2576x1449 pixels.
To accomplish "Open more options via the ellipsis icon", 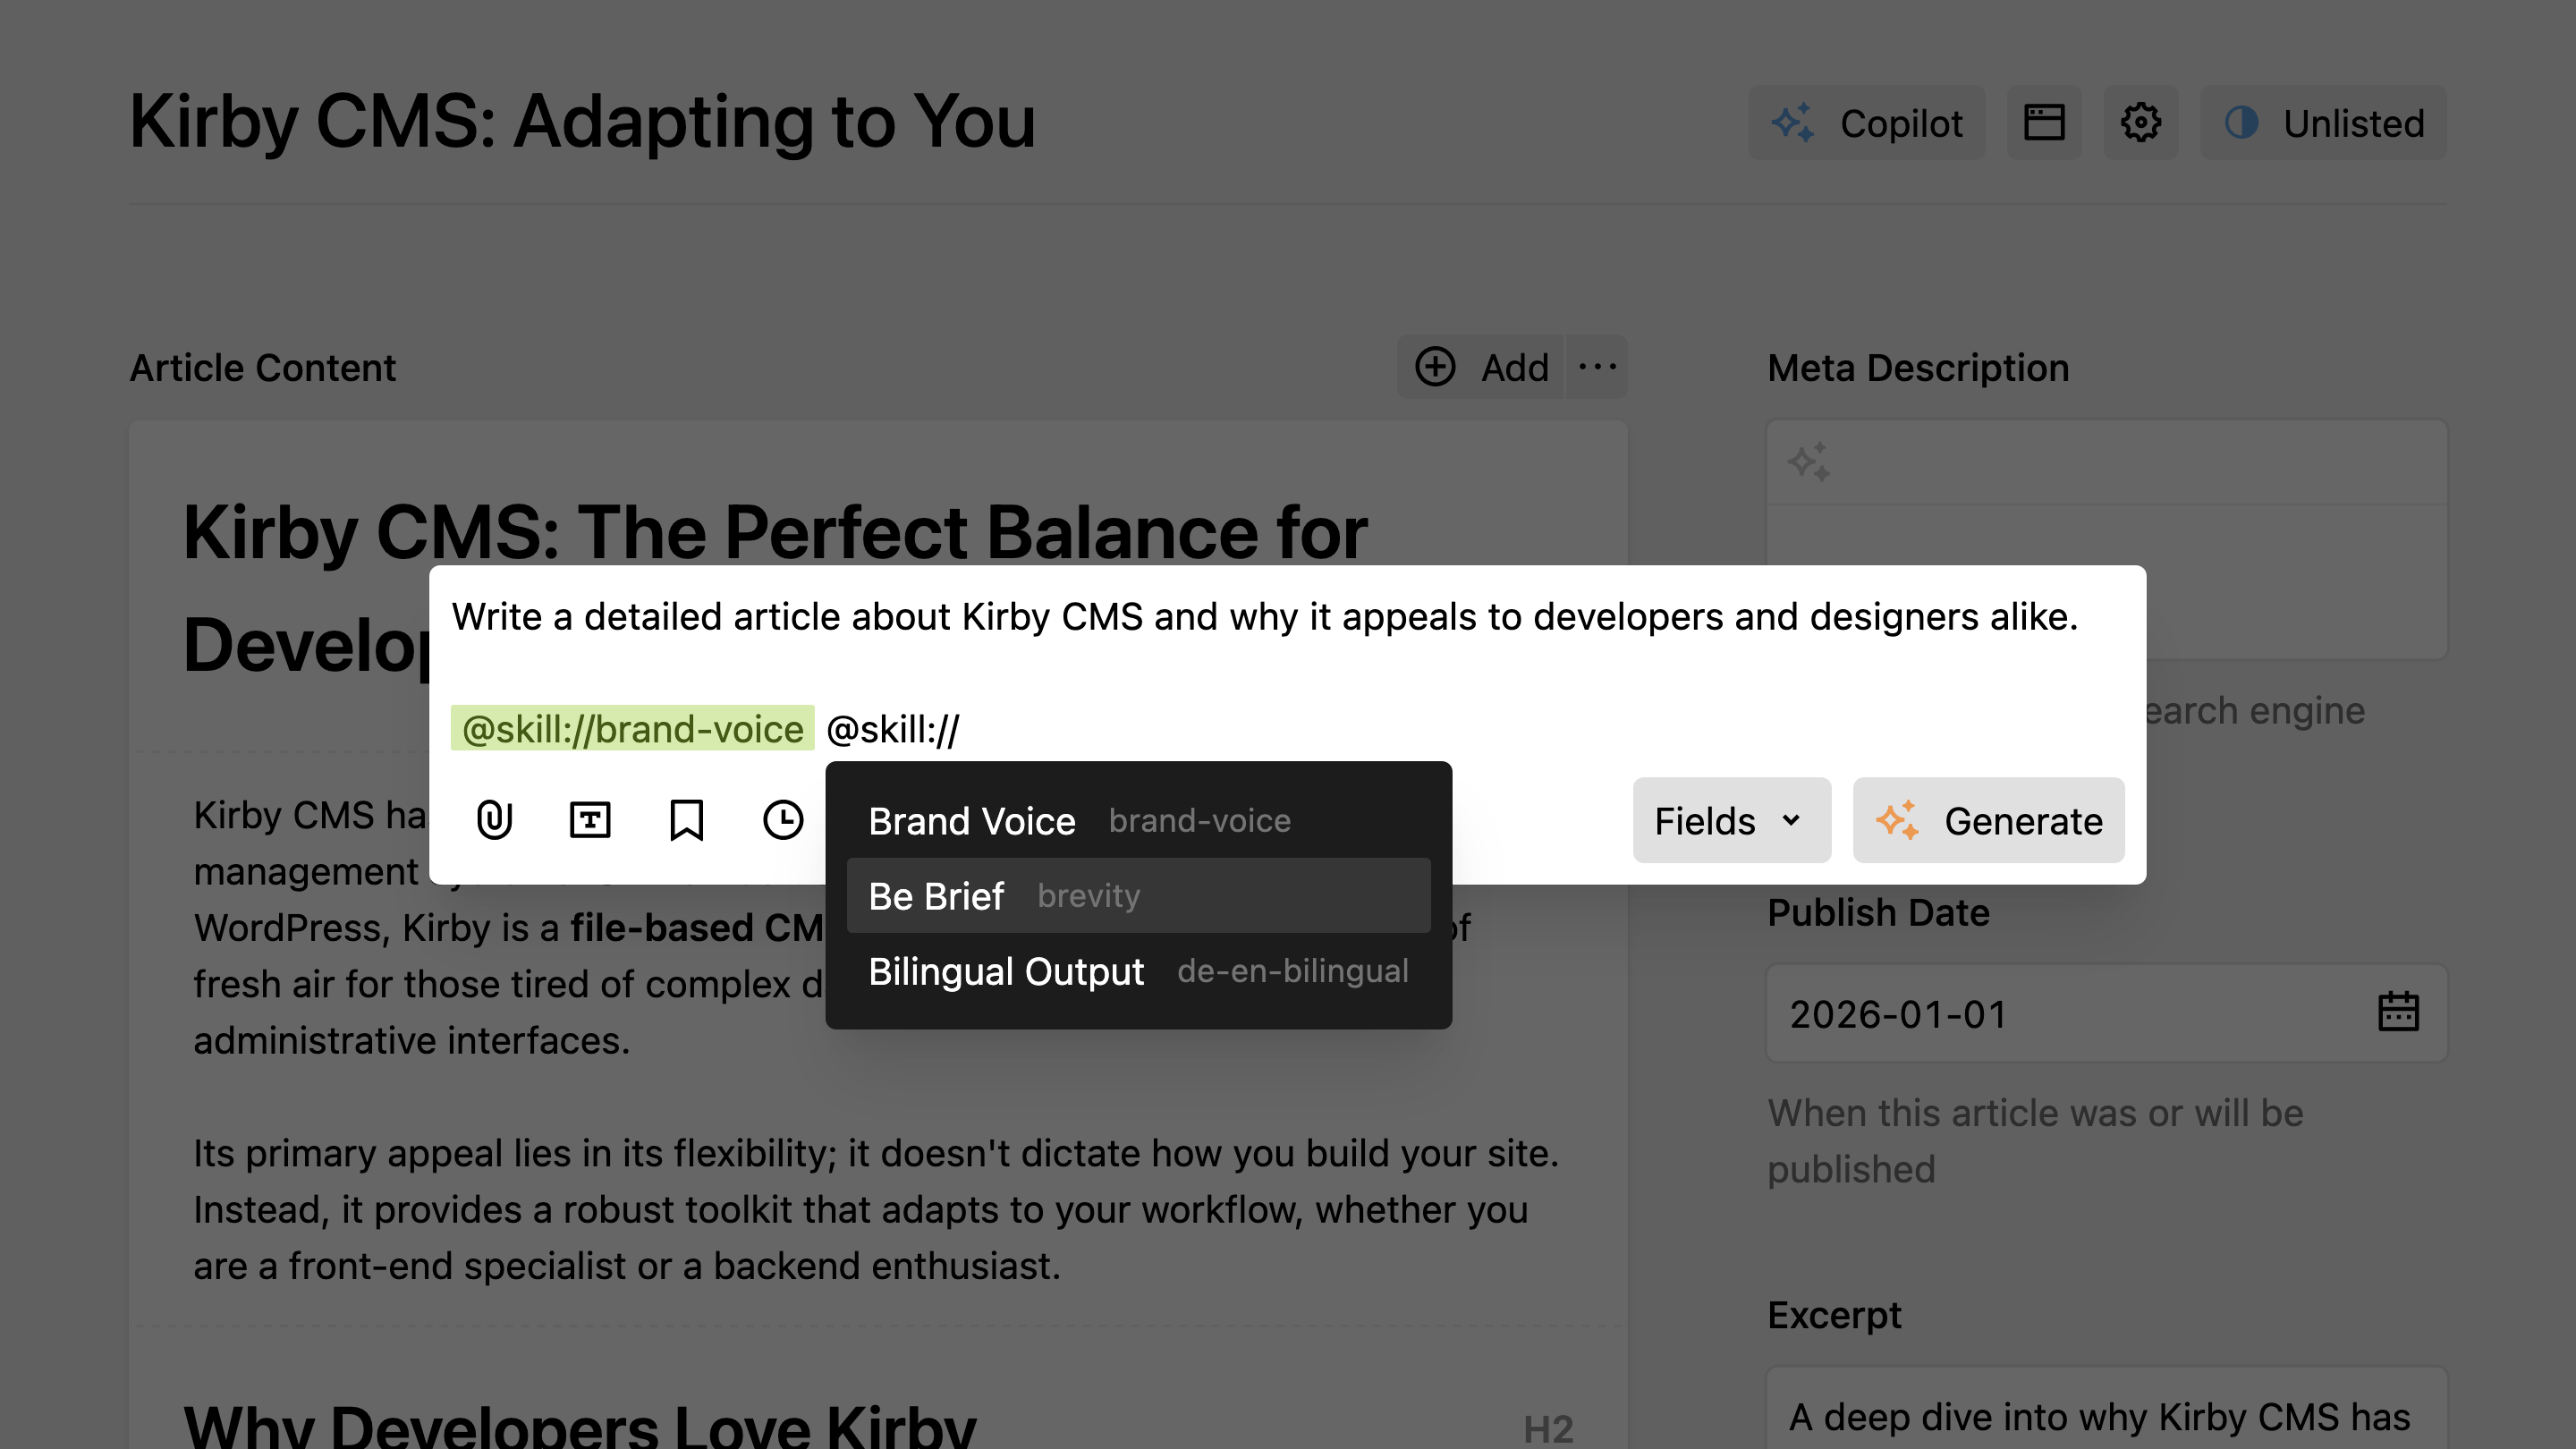I will (x=1596, y=367).
